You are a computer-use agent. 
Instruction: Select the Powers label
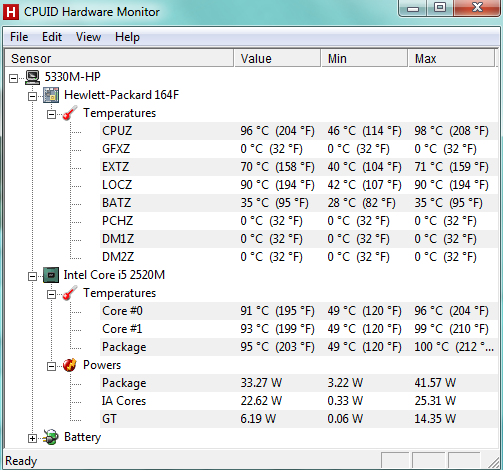[x=102, y=365]
